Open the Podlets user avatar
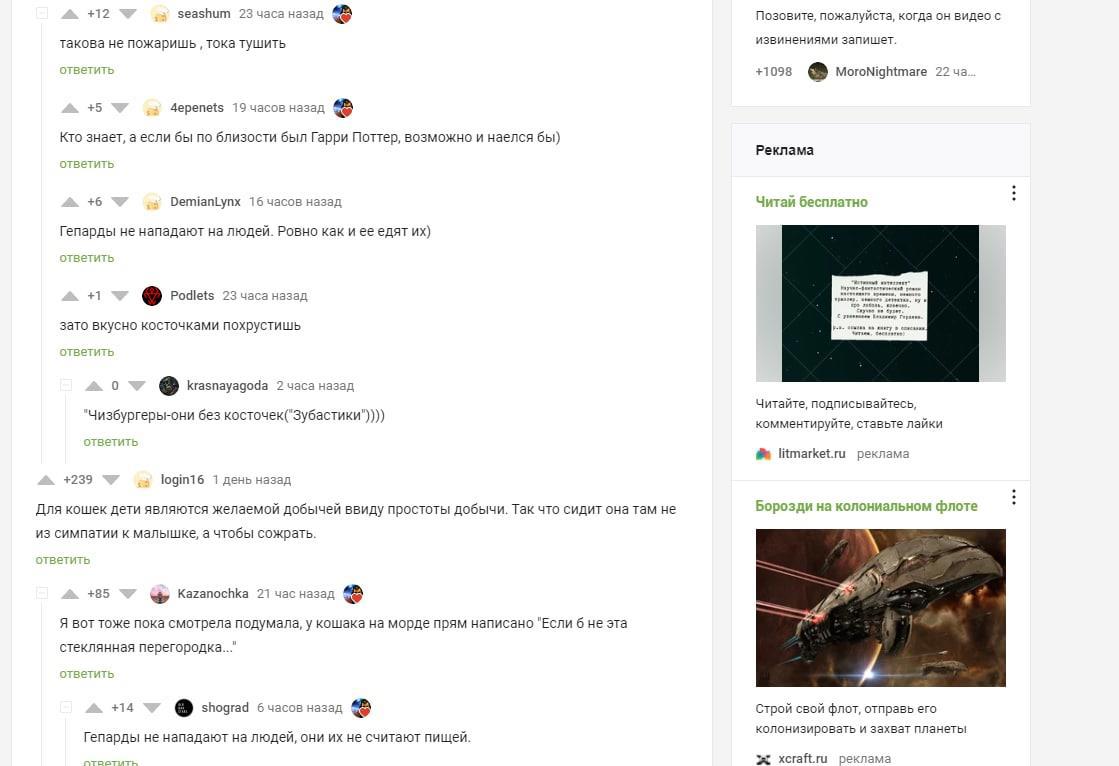This screenshot has width=1119, height=766. coord(151,296)
